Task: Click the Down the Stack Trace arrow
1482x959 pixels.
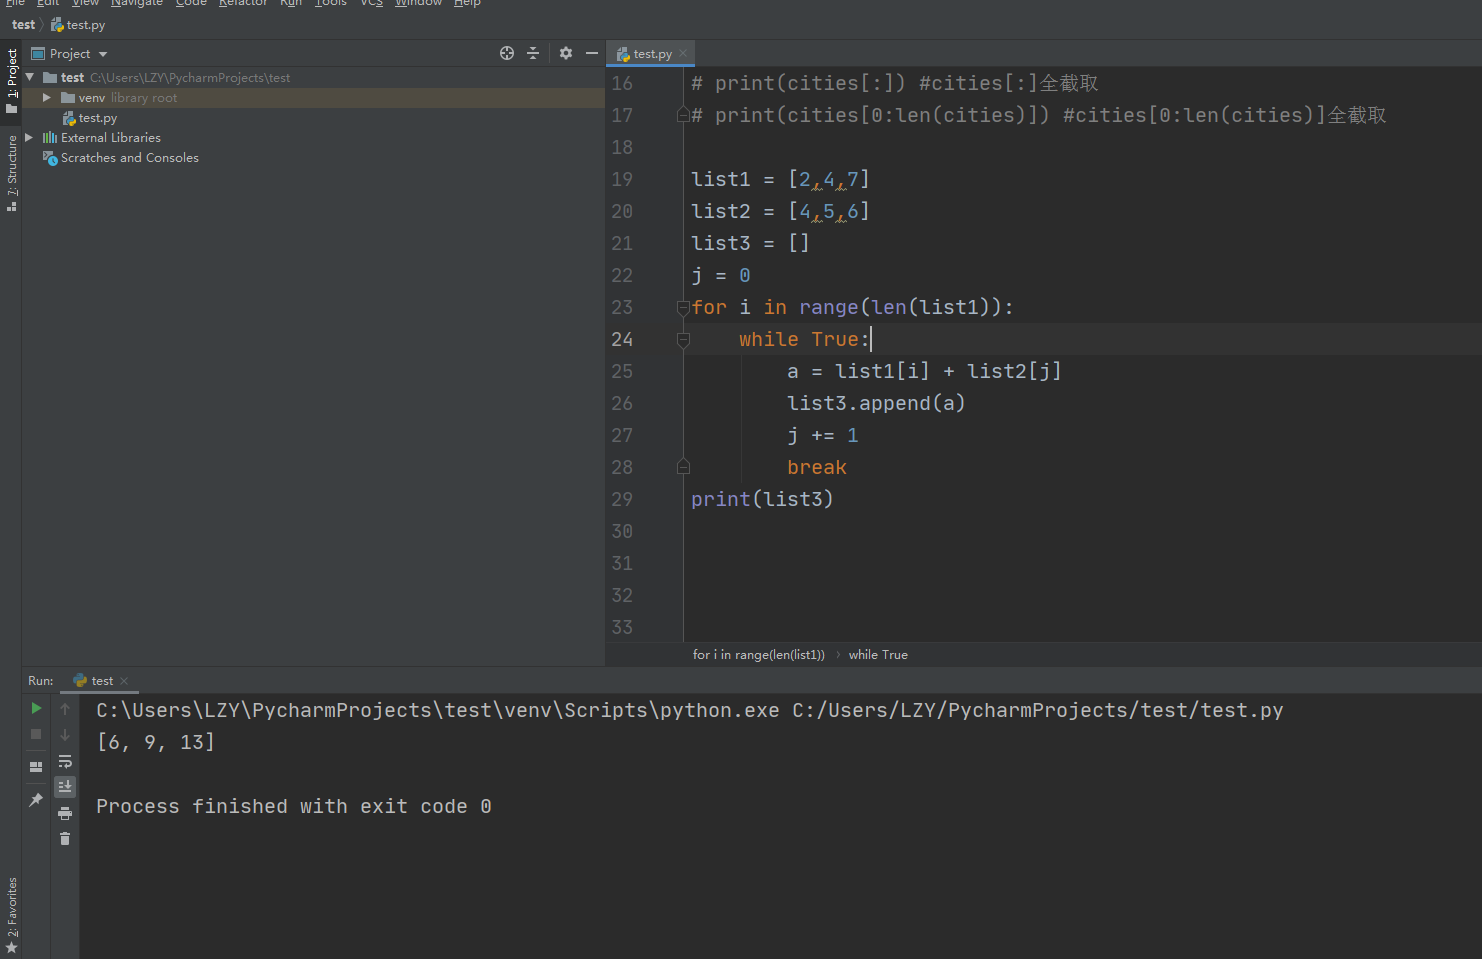Action: [65, 735]
